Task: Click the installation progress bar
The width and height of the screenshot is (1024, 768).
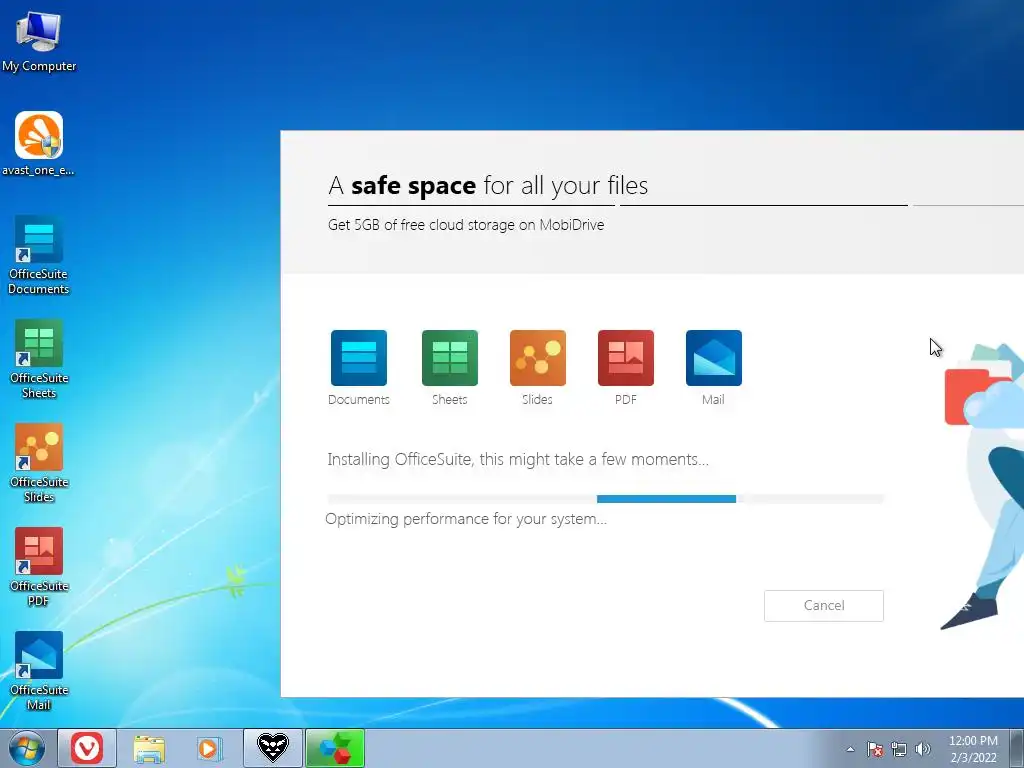Action: (605, 499)
